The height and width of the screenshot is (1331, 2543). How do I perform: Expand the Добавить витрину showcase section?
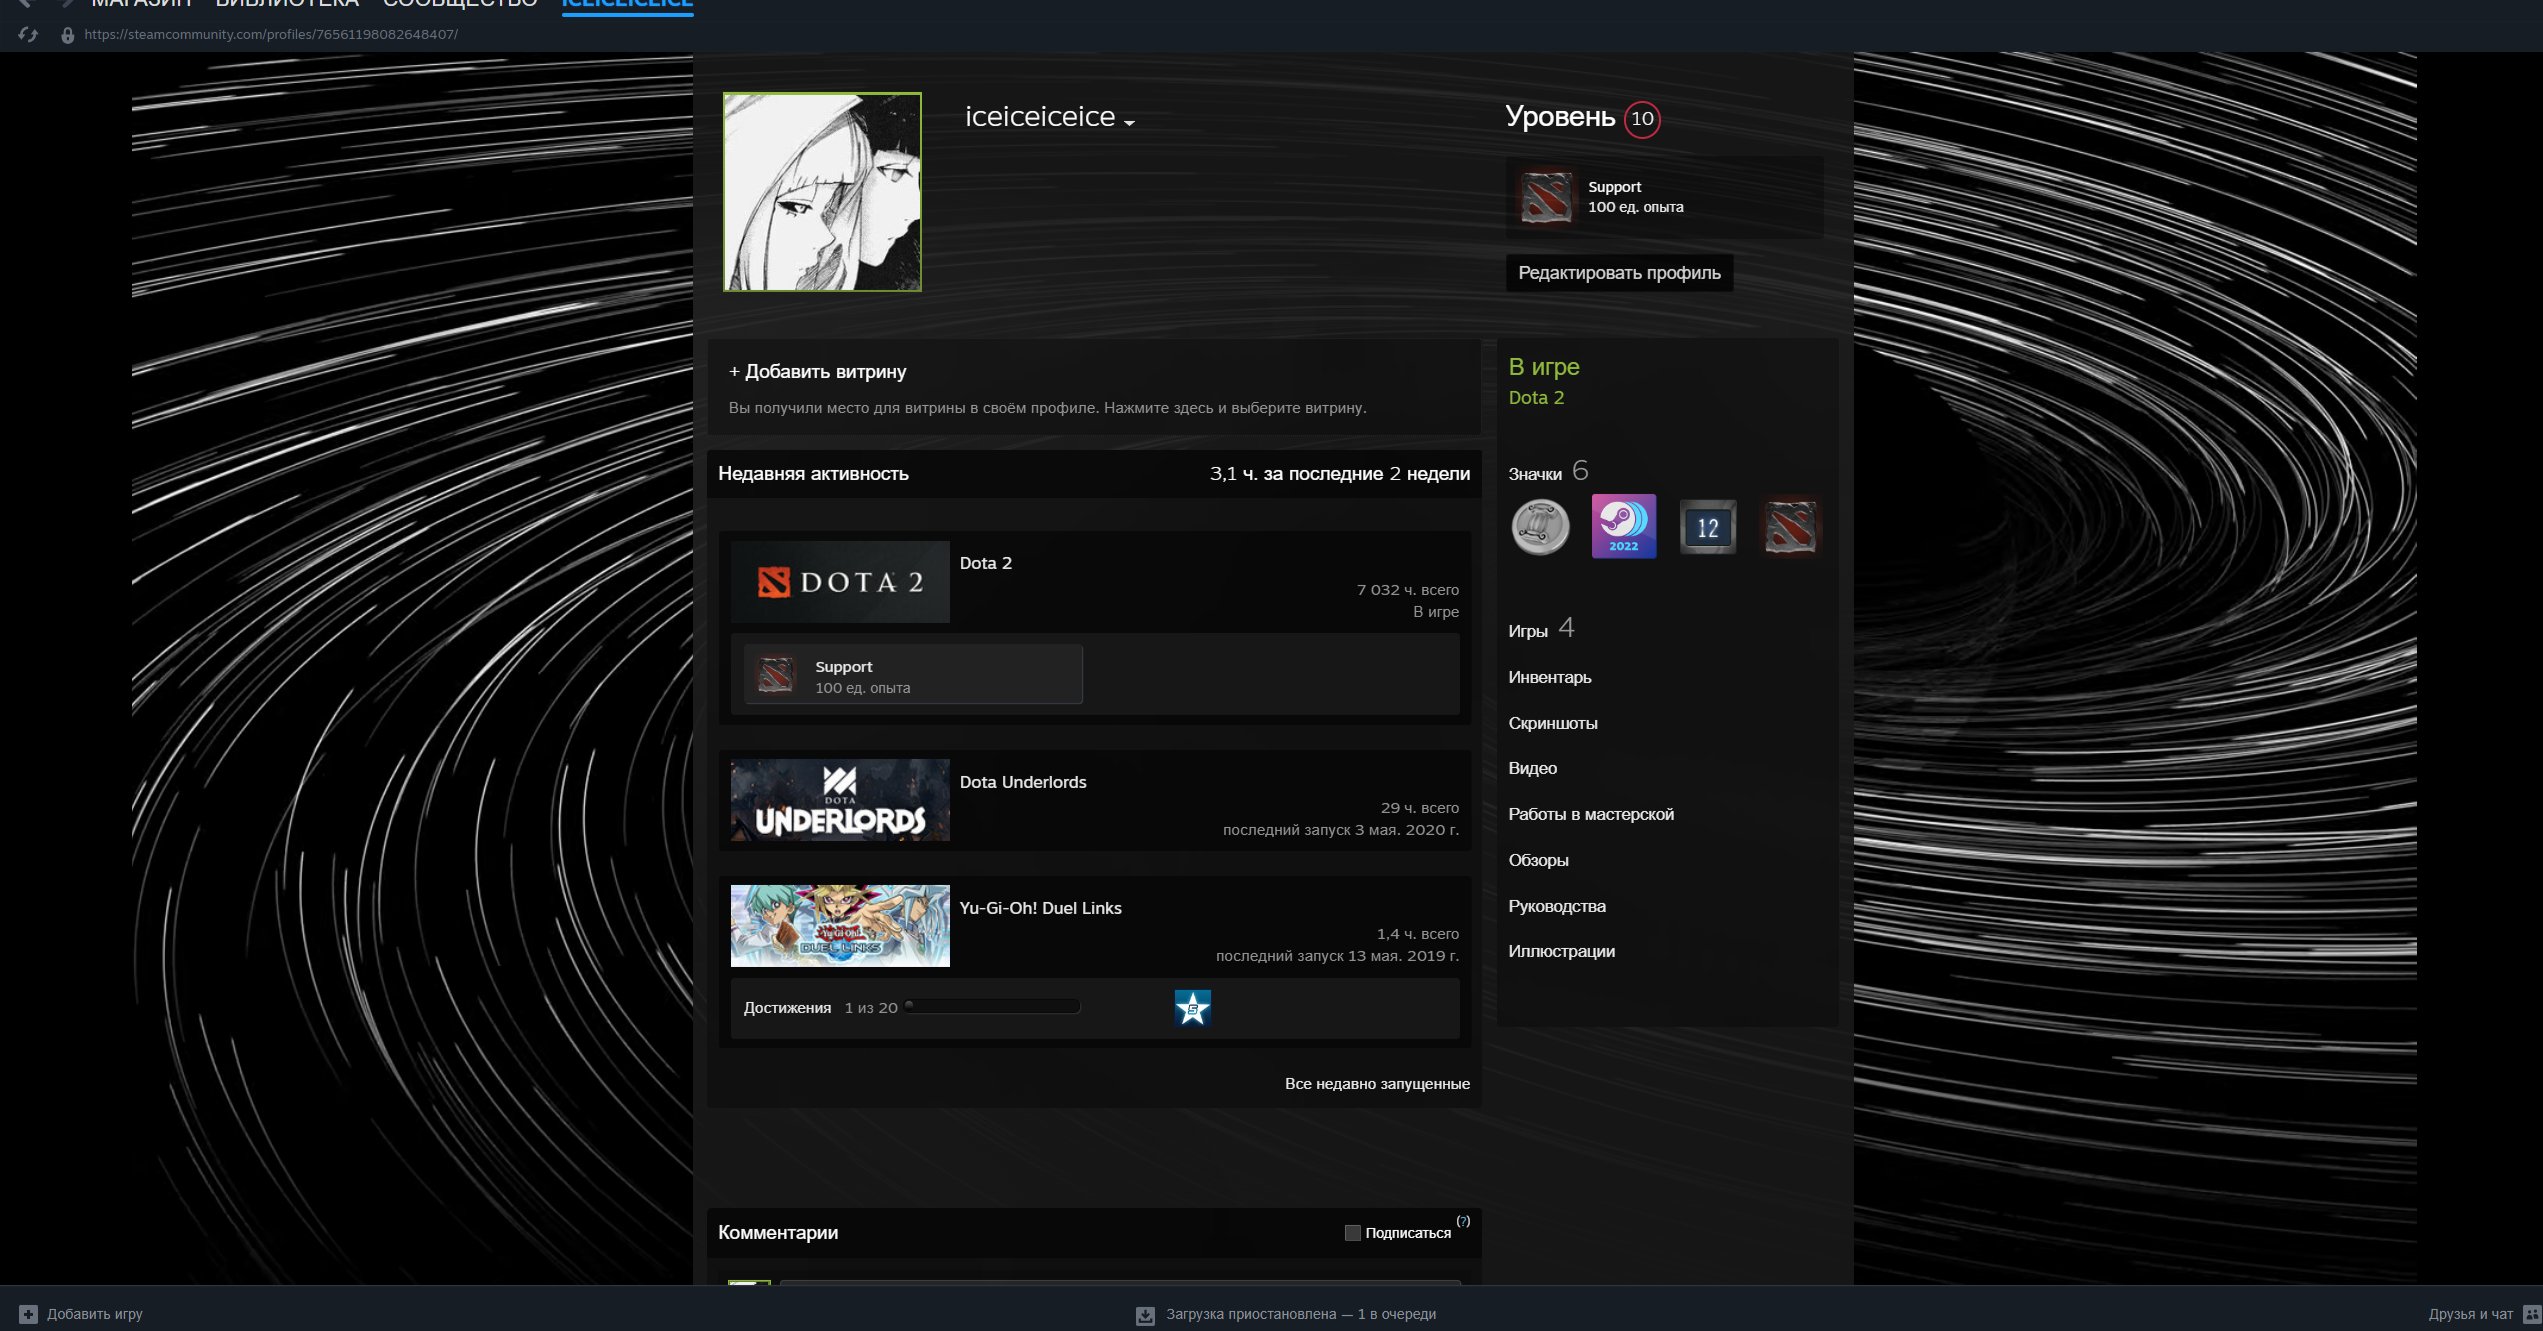click(x=817, y=372)
